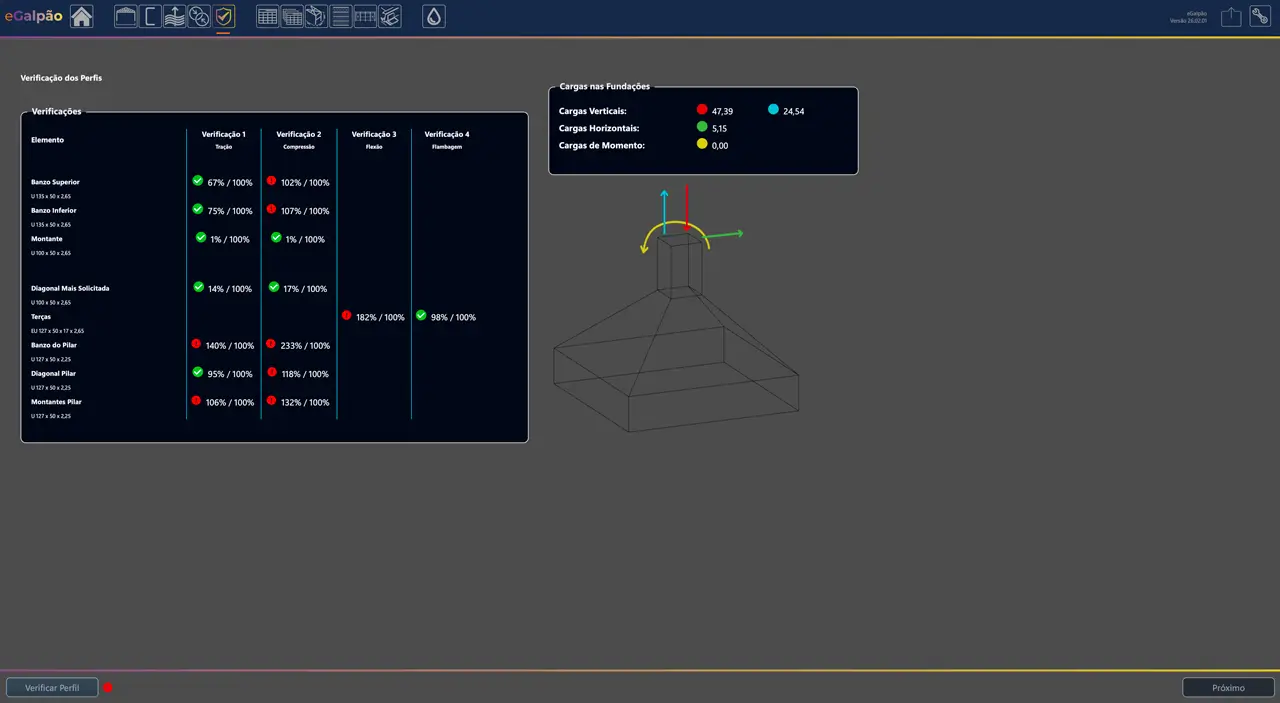
Task: Click the Próximo button
Action: tap(1228, 688)
